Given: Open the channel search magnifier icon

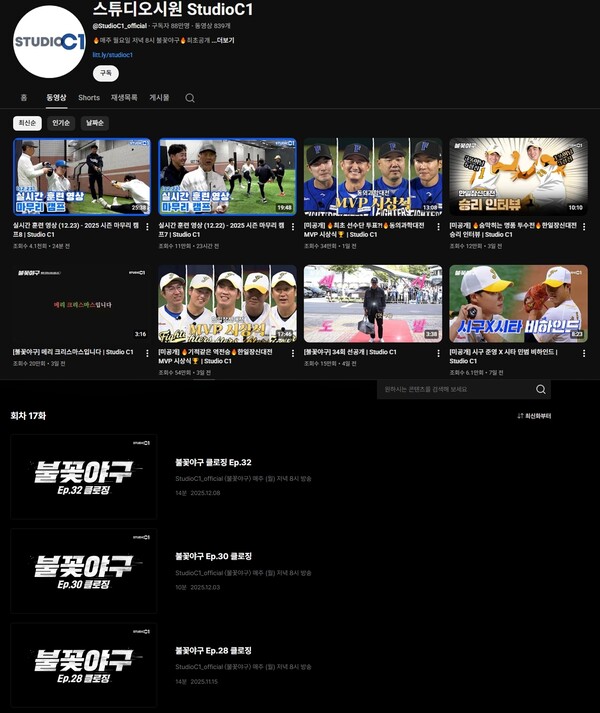Looking at the screenshot, I should tap(190, 98).
